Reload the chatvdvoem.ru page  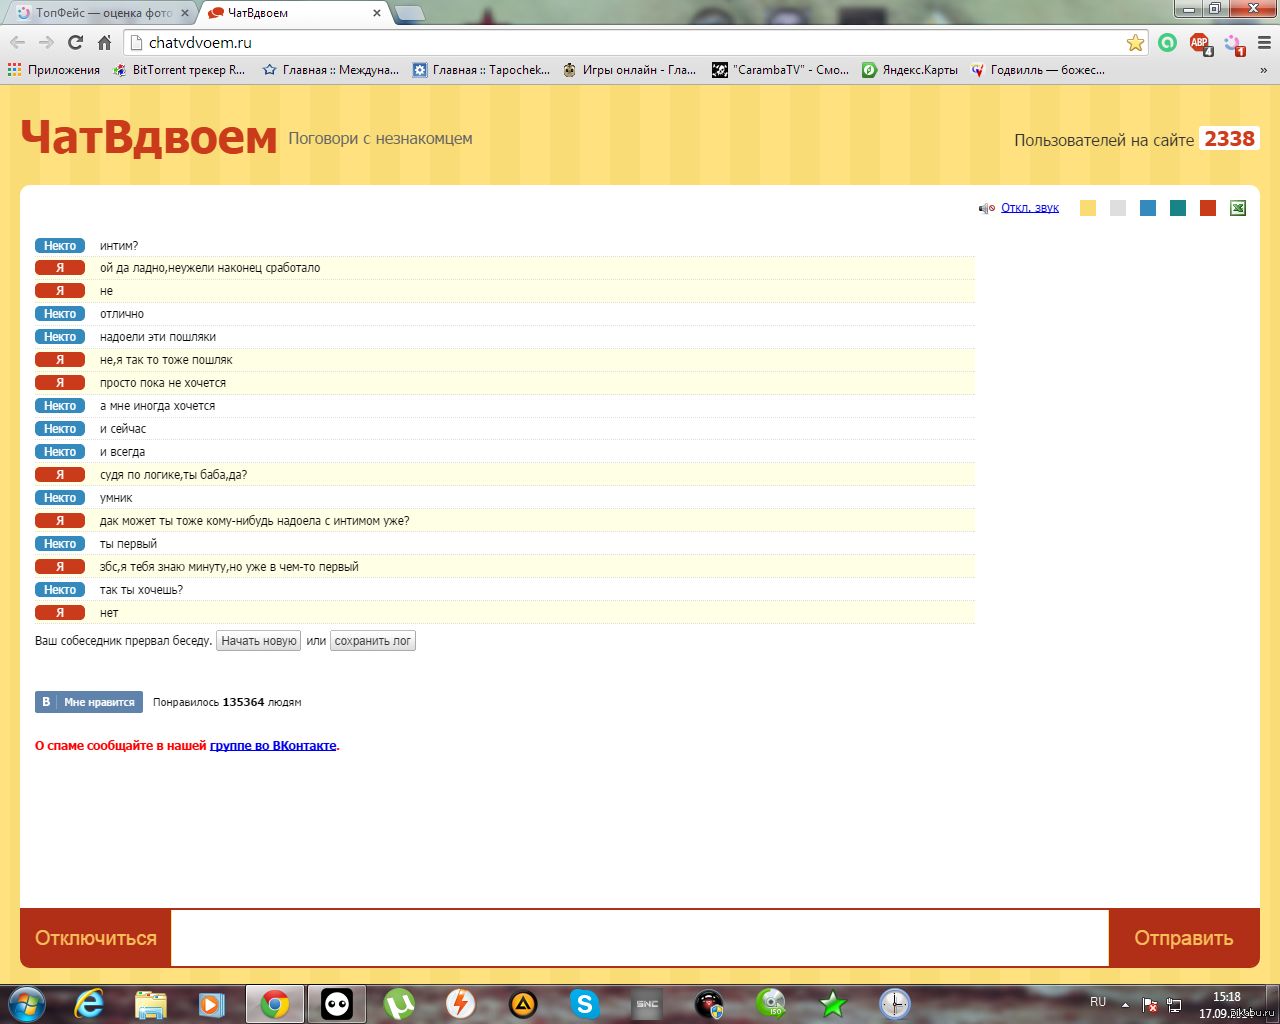[75, 42]
